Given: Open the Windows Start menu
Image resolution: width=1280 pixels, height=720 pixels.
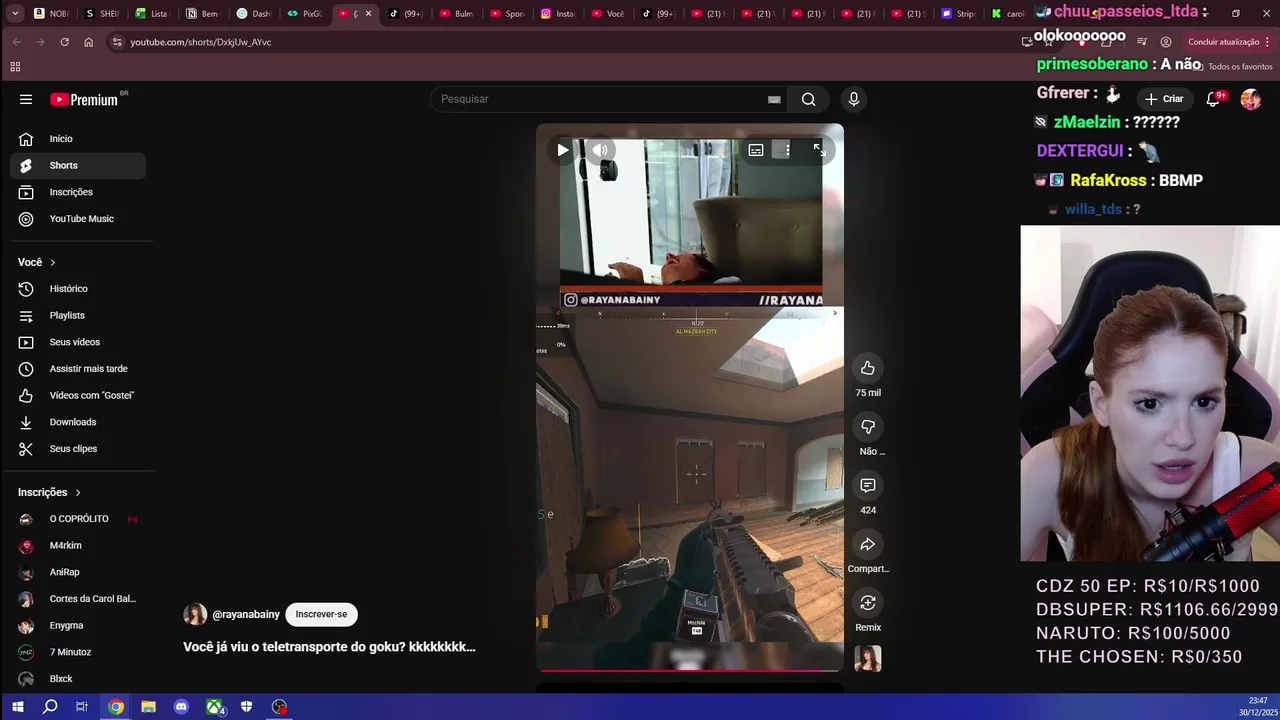Looking at the screenshot, I should [x=17, y=707].
